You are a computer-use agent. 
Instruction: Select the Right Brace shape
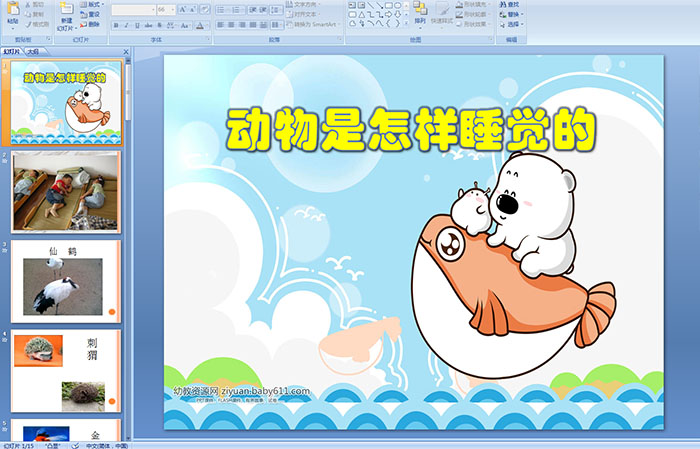[x=398, y=23]
